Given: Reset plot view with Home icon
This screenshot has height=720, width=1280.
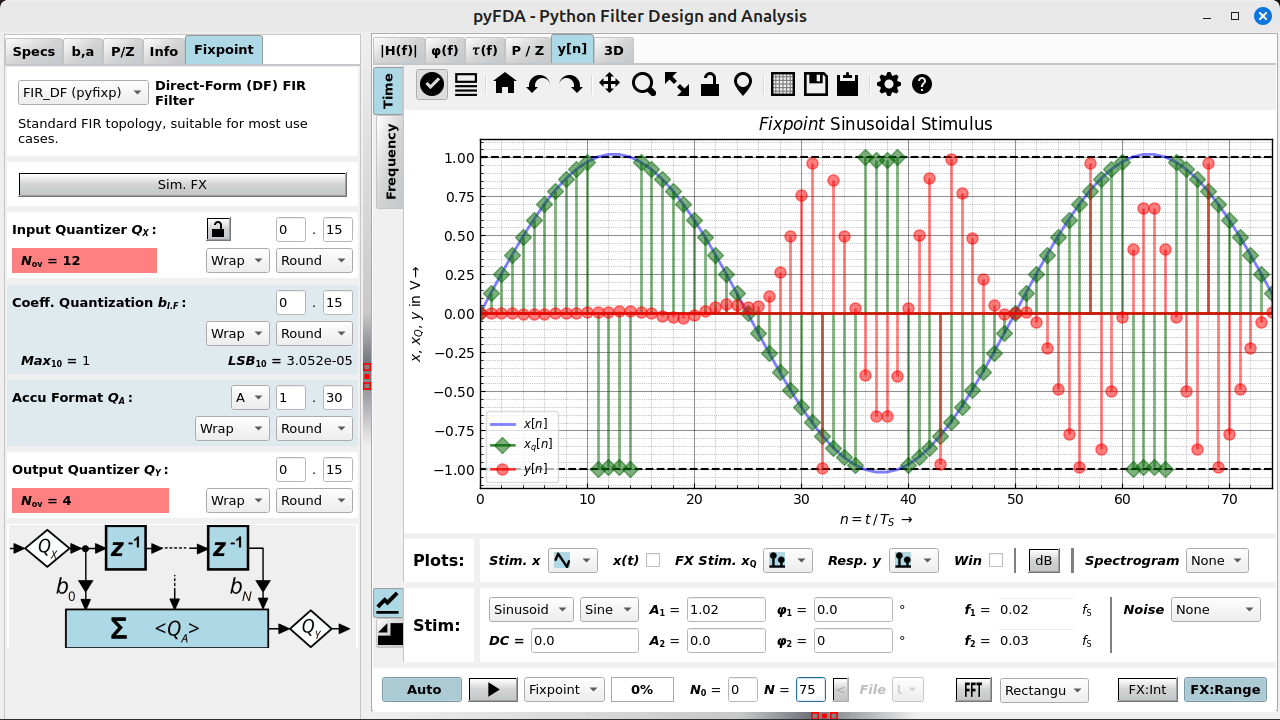Looking at the screenshot, I should (x=505, y=84).
